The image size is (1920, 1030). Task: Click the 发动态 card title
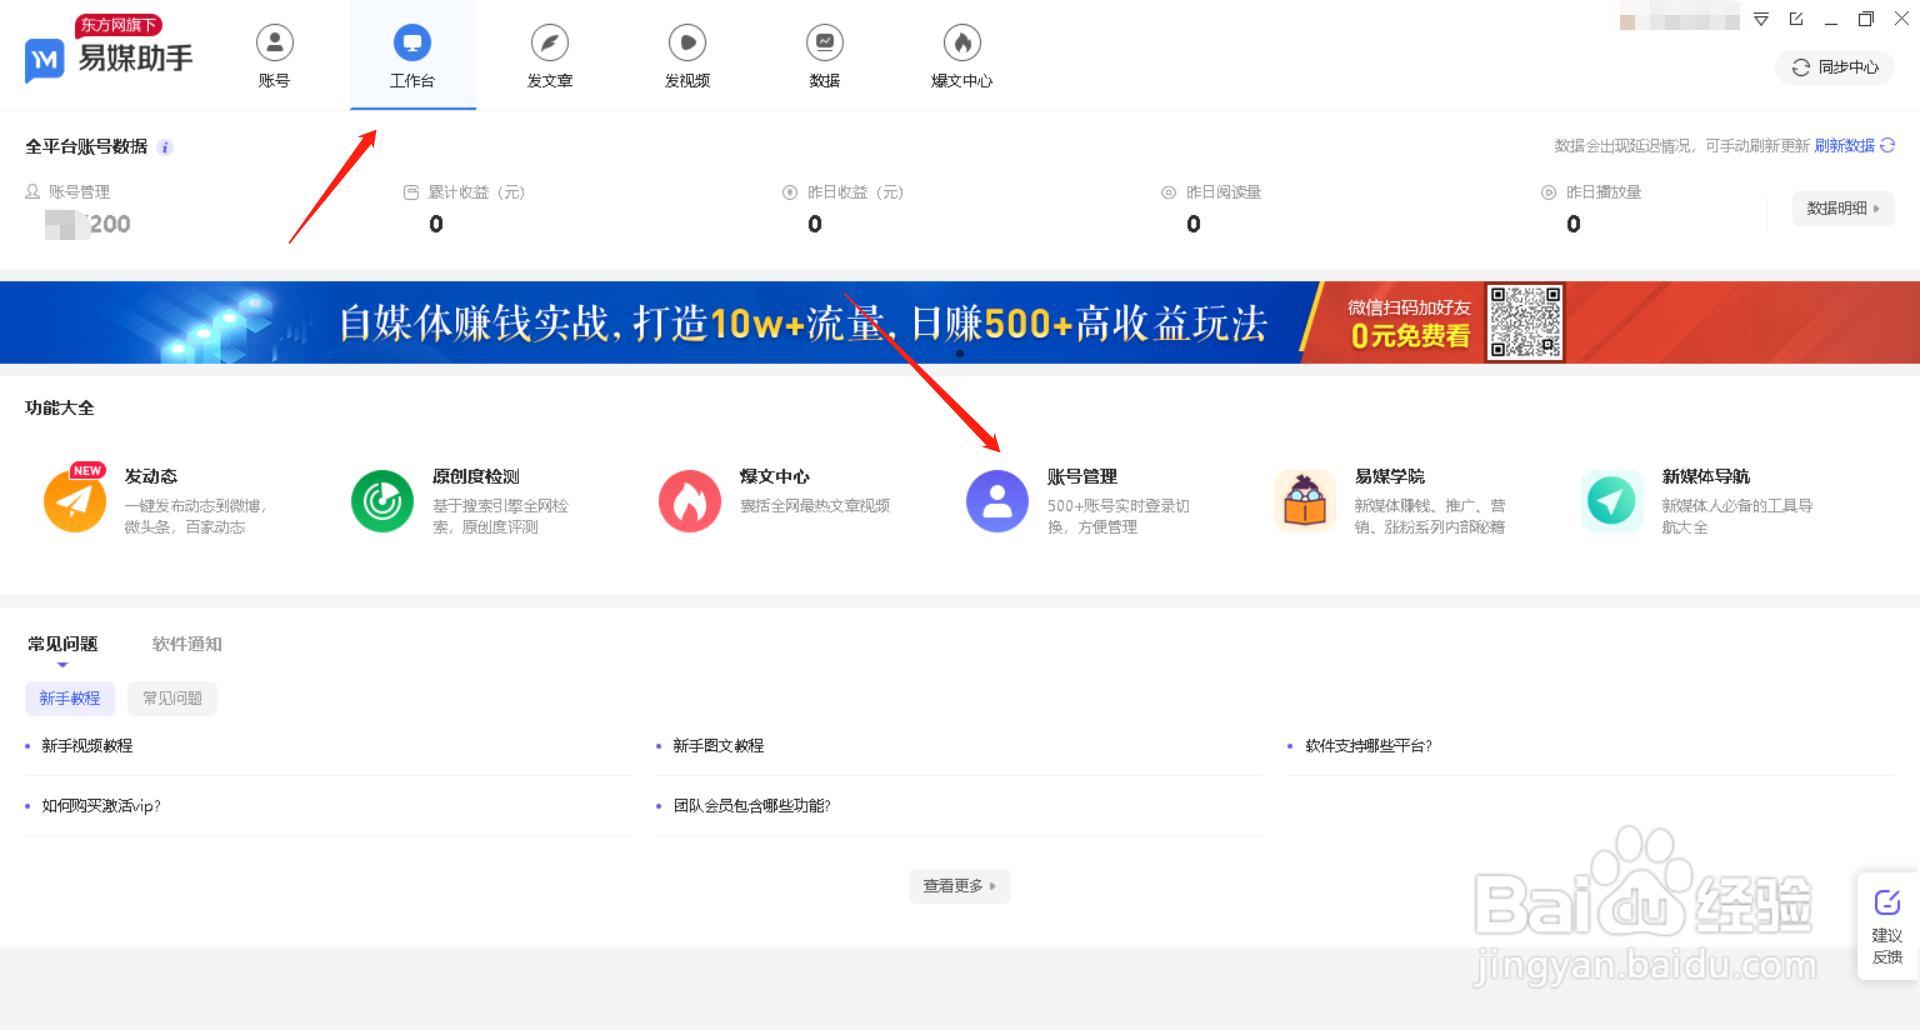[x=151, y=477]
